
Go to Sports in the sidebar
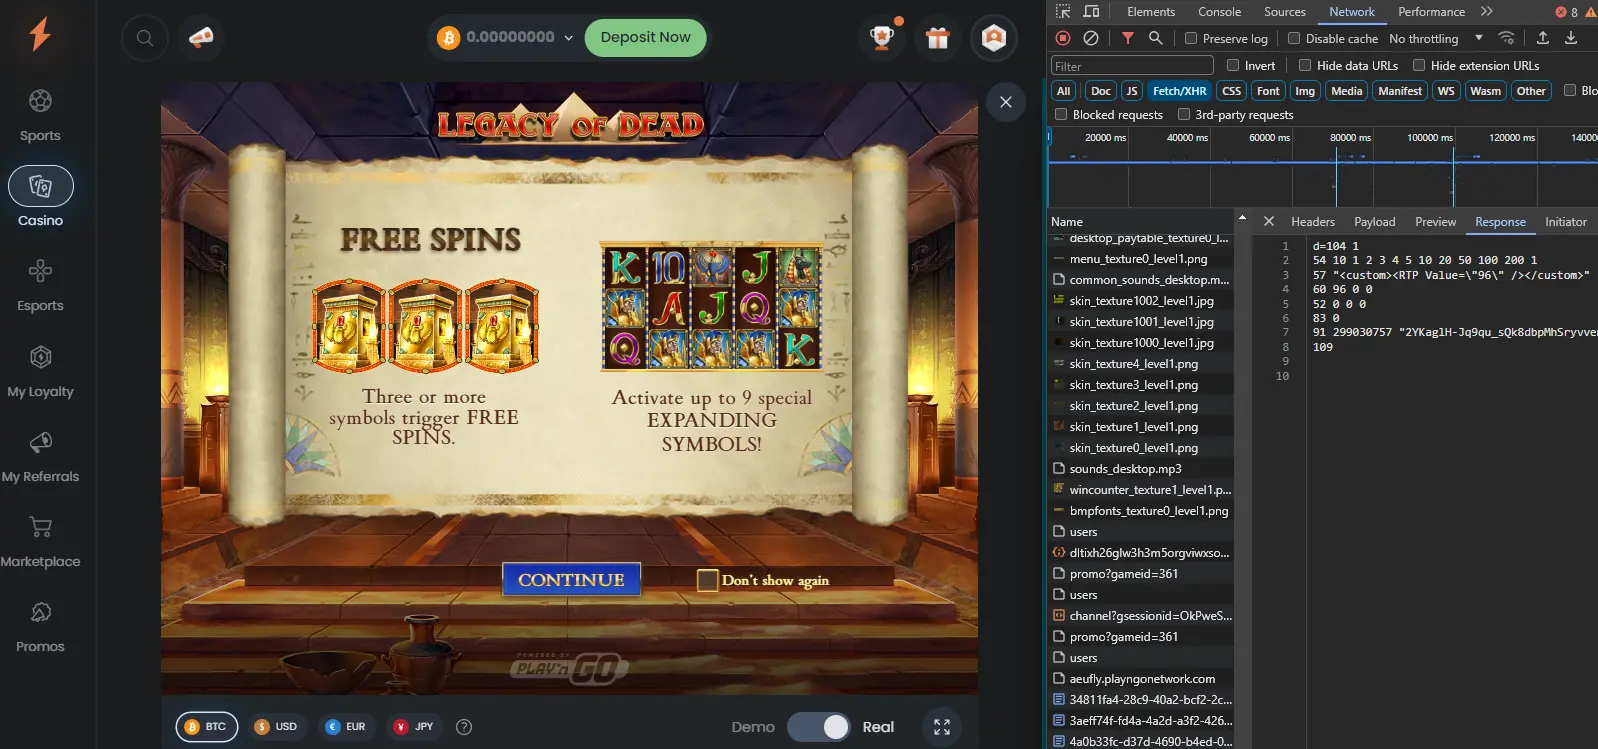point(40,116)
